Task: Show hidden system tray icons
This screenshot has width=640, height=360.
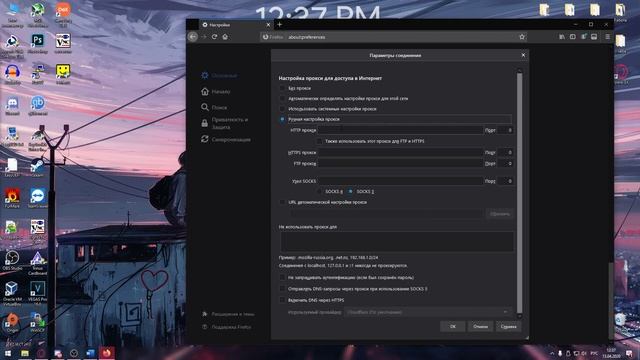Action: (x=552, y=353)
